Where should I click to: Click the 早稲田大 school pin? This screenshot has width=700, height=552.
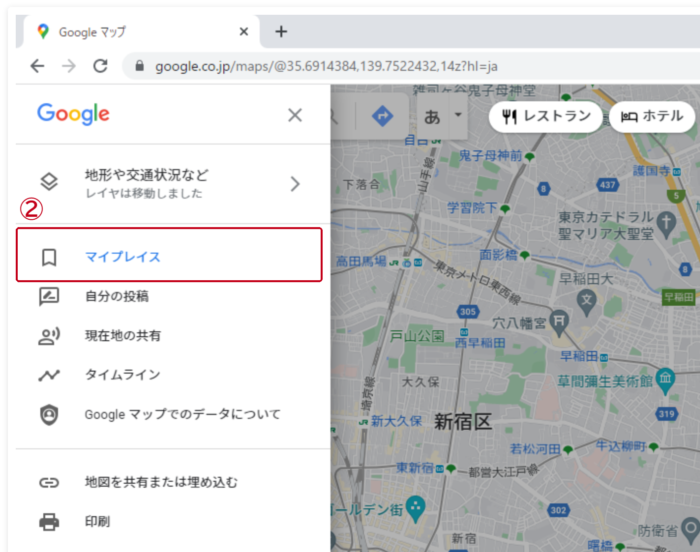[587, 301]
